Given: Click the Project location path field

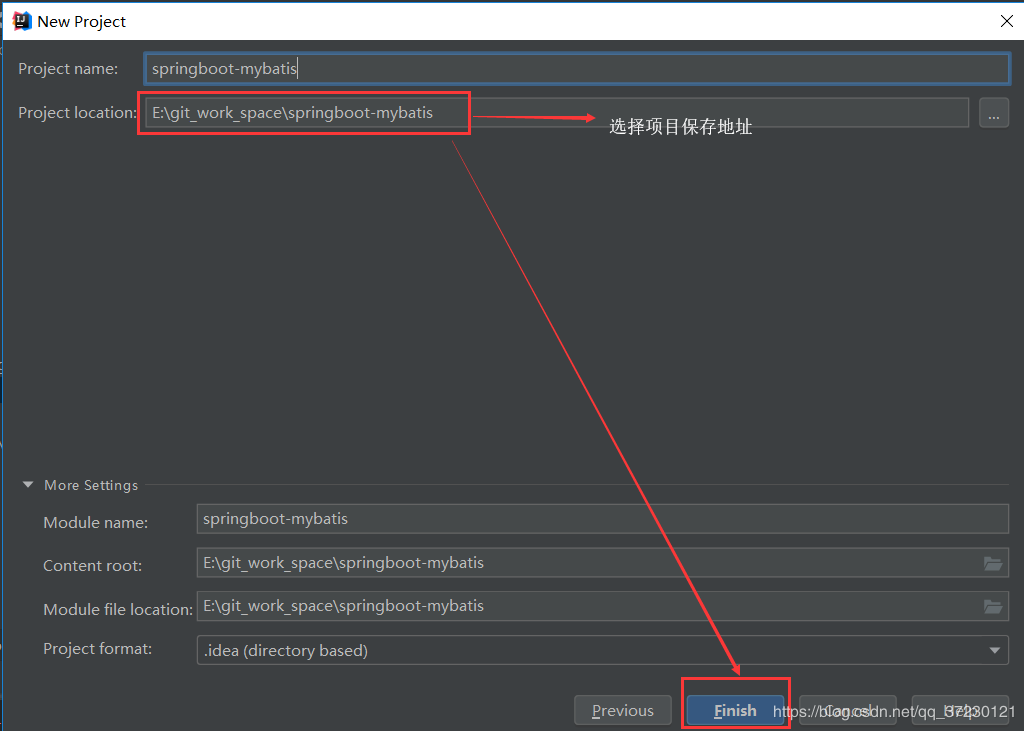Looking at the screenshot, I should 556,112.
